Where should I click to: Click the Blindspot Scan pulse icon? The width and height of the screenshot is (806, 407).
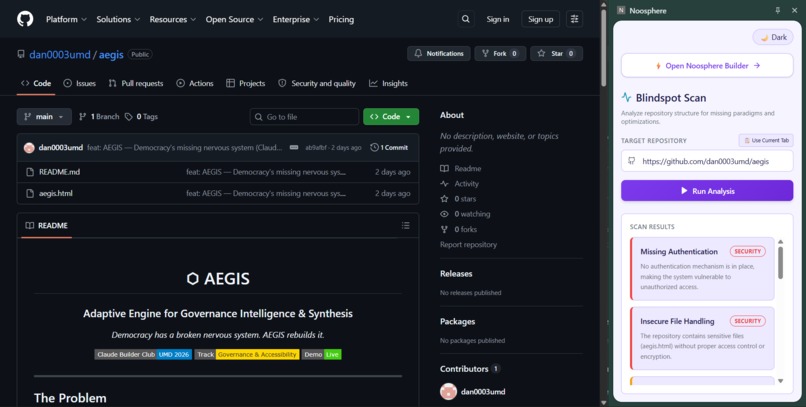pos(626,97)
